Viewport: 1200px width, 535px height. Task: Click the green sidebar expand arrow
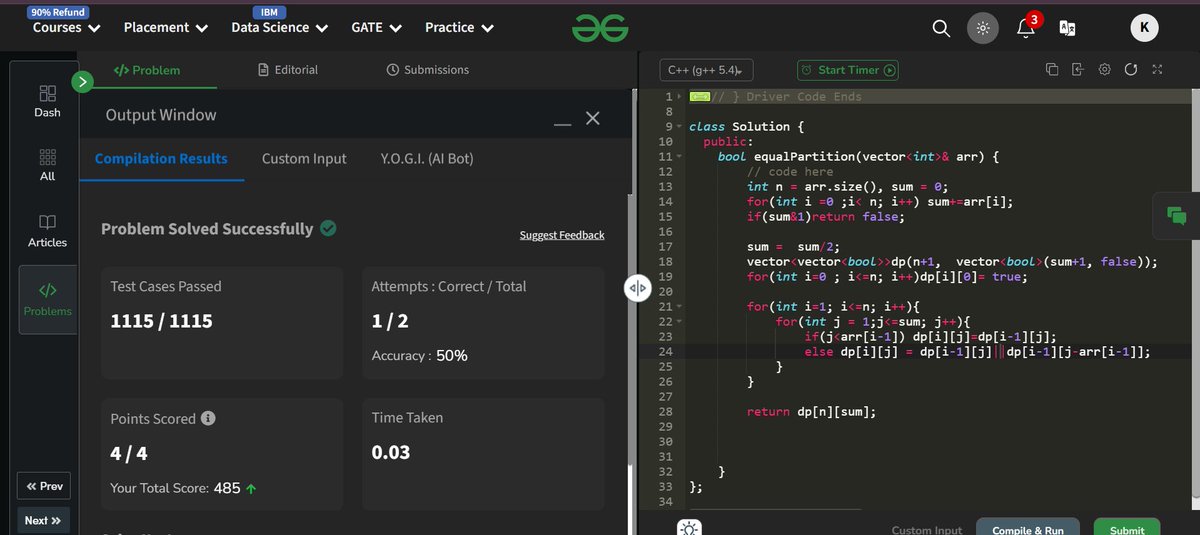point(83,82)
